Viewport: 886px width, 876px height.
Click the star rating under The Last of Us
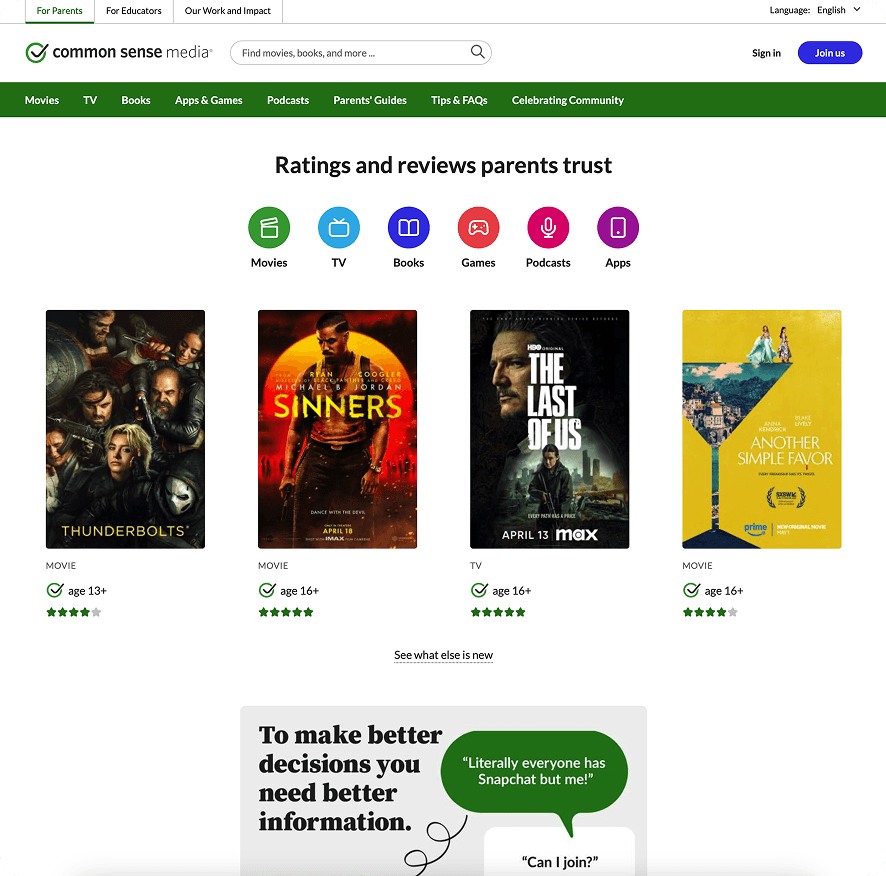point(498,612)
